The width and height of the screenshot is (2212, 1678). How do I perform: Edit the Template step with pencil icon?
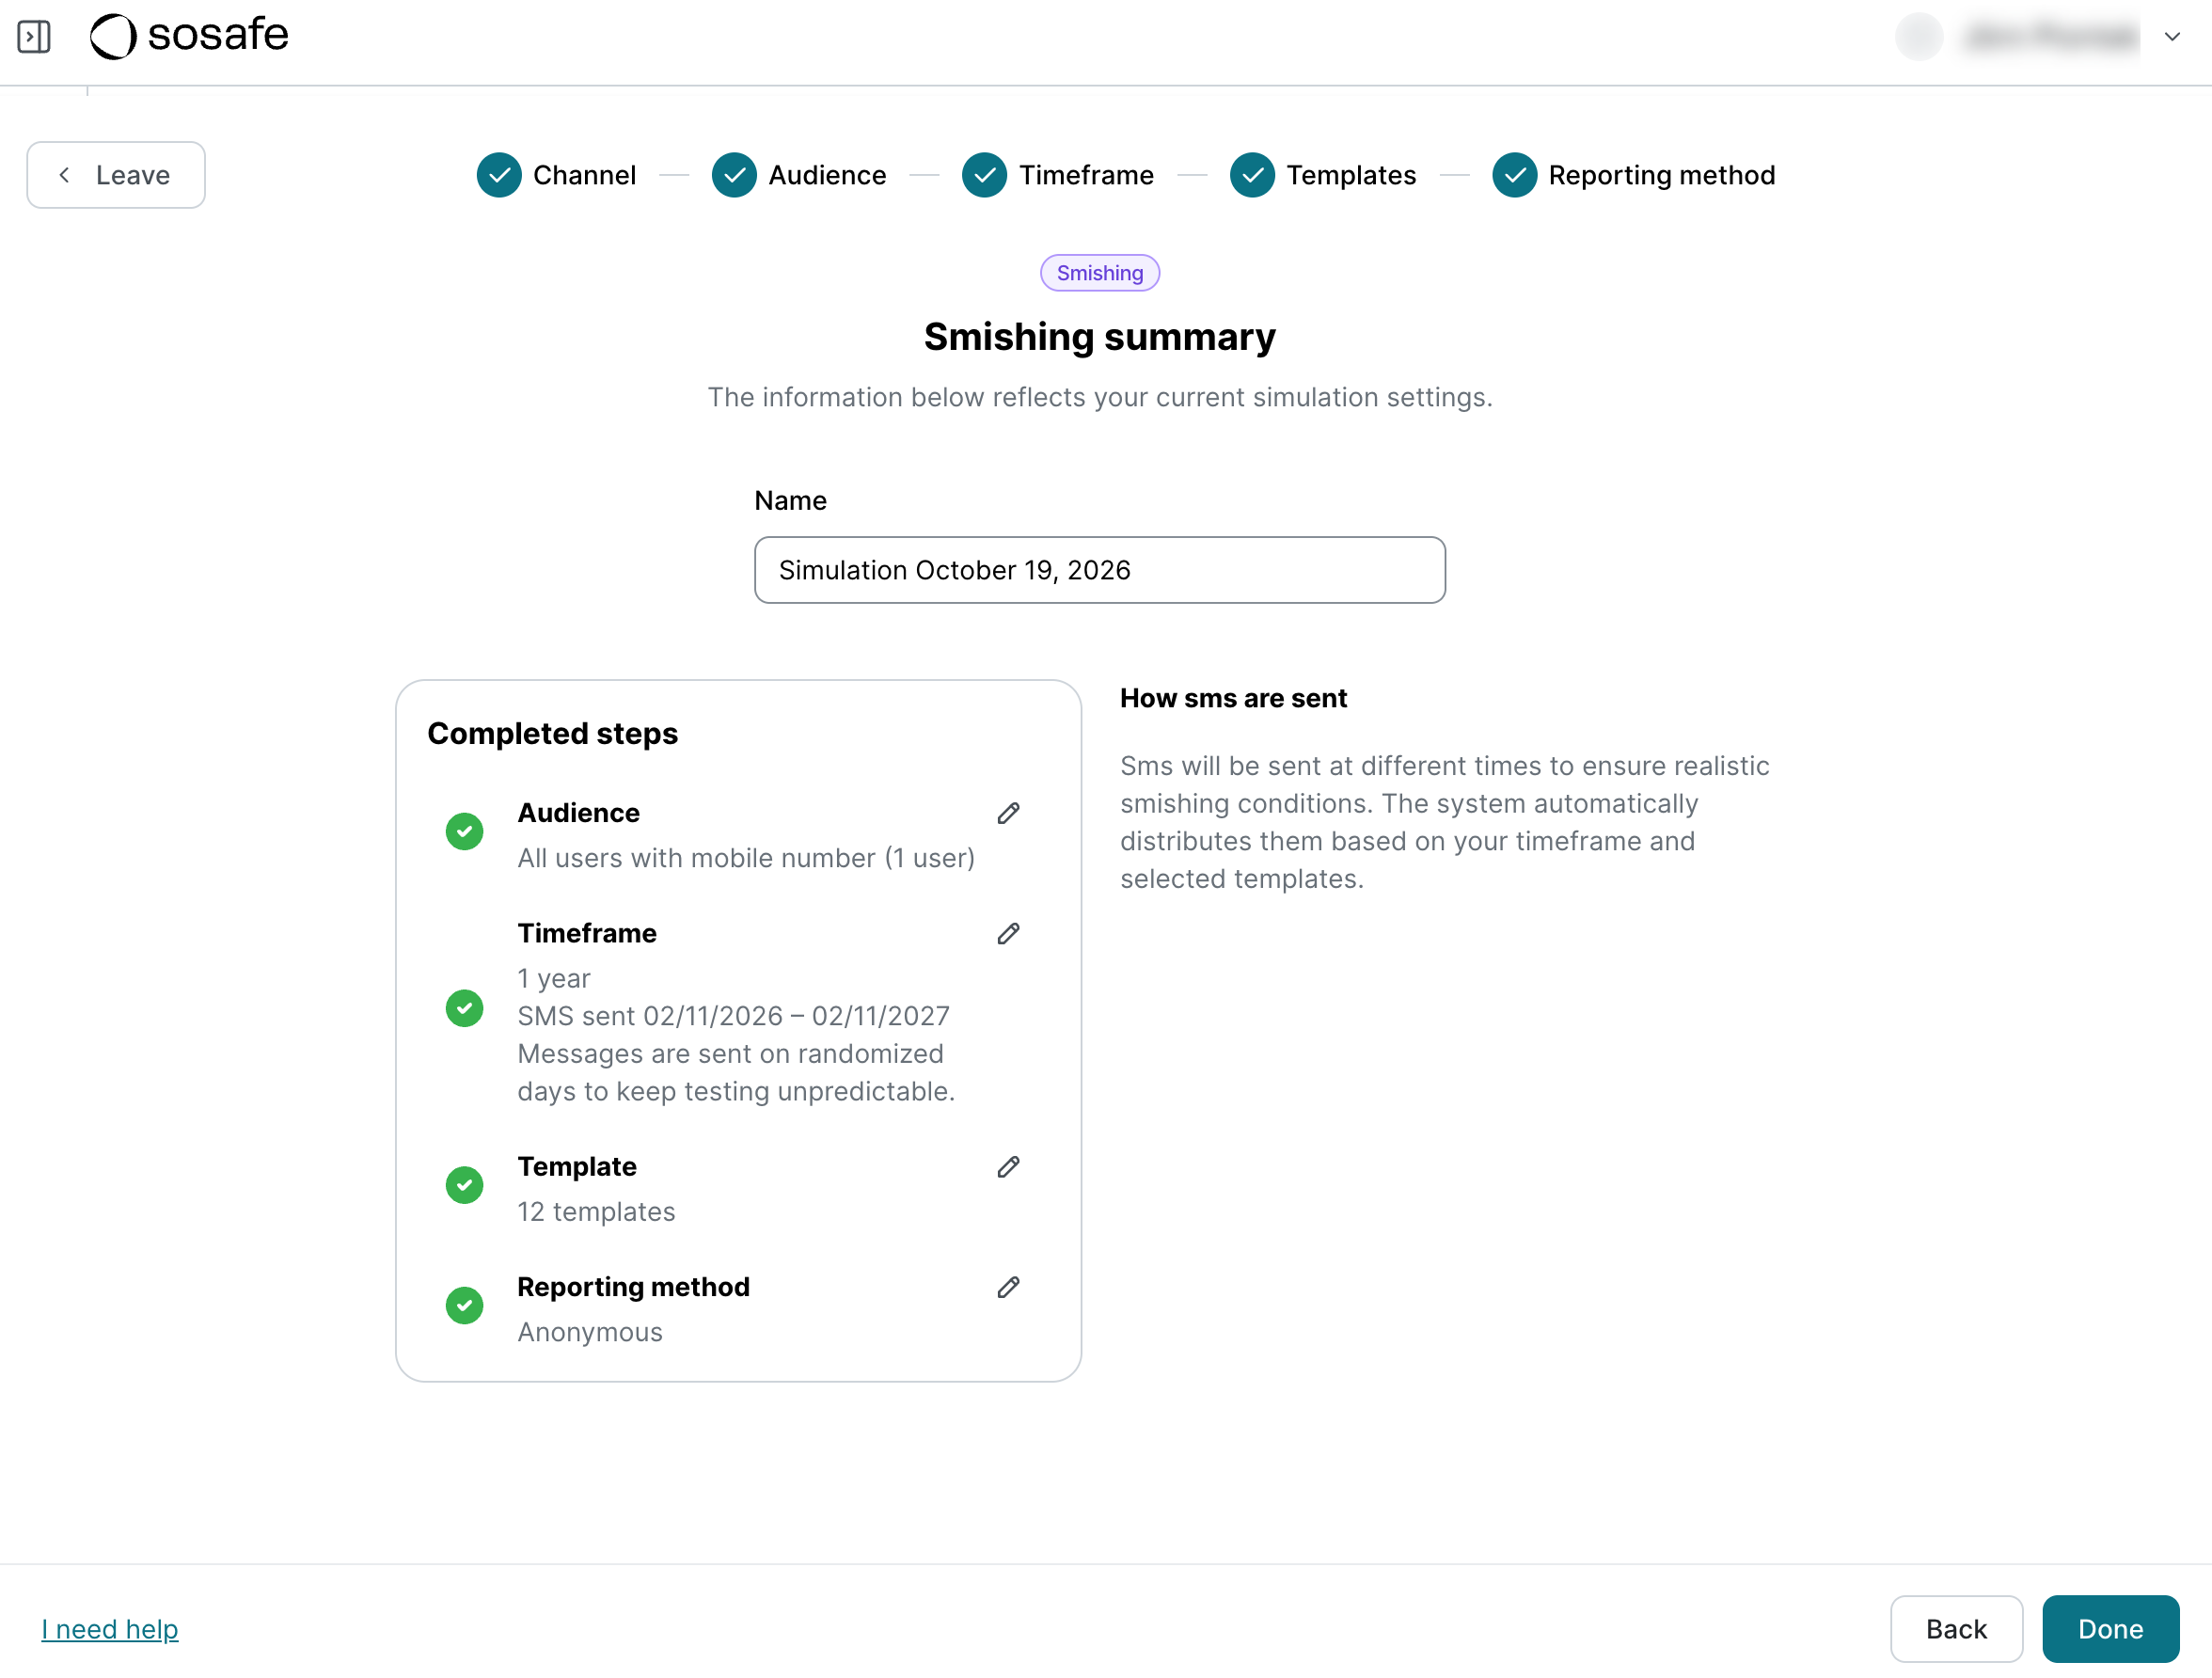(x=1008, y=1167)
